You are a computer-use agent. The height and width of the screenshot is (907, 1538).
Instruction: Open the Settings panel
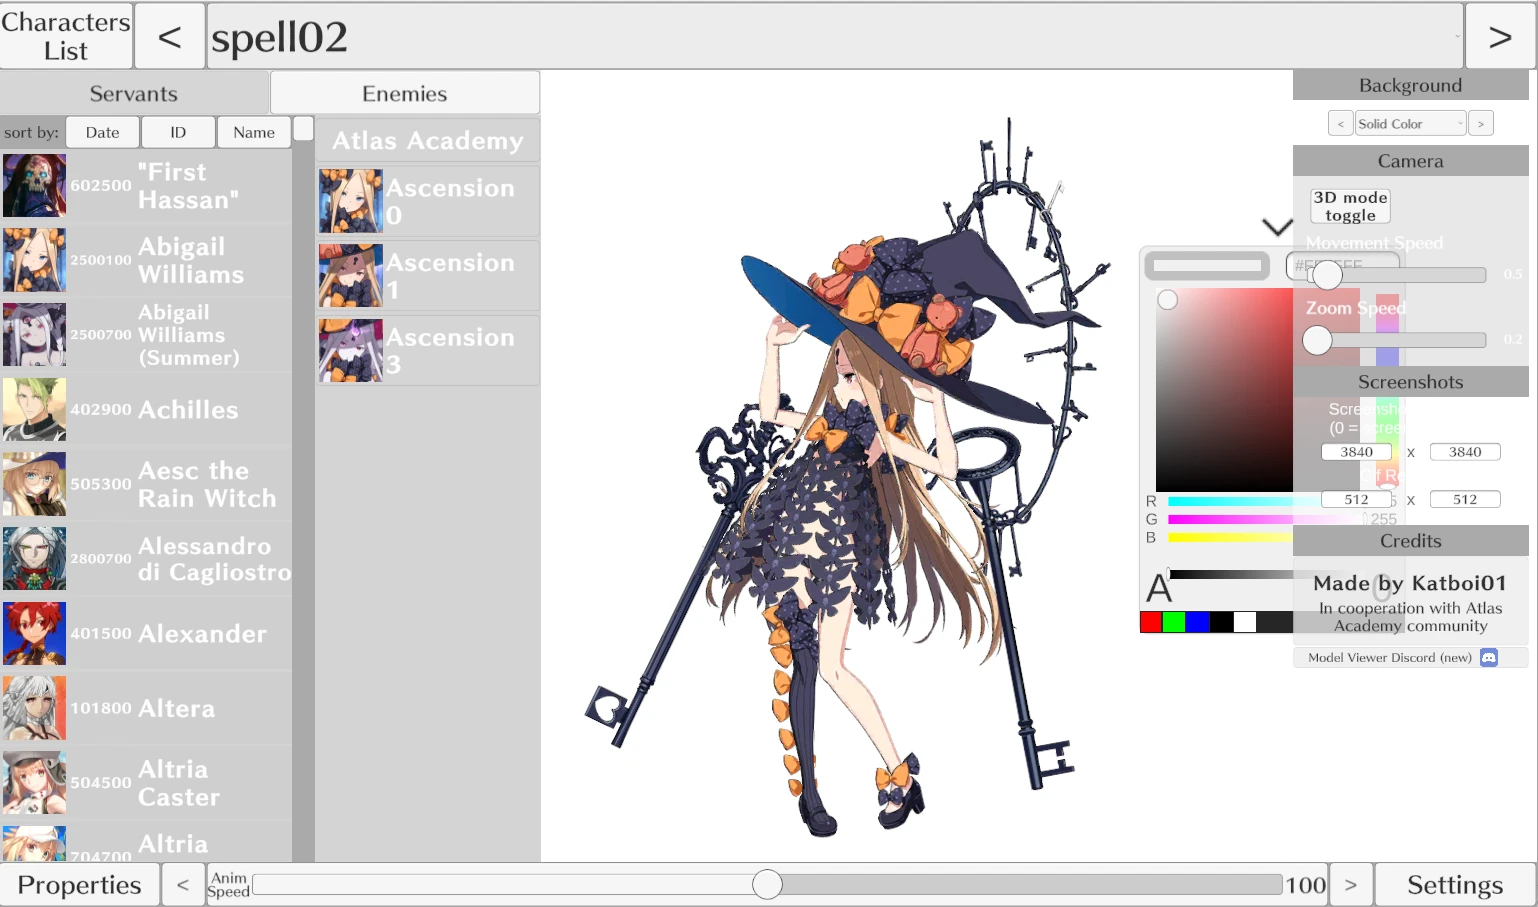[x=1454, y=885]
